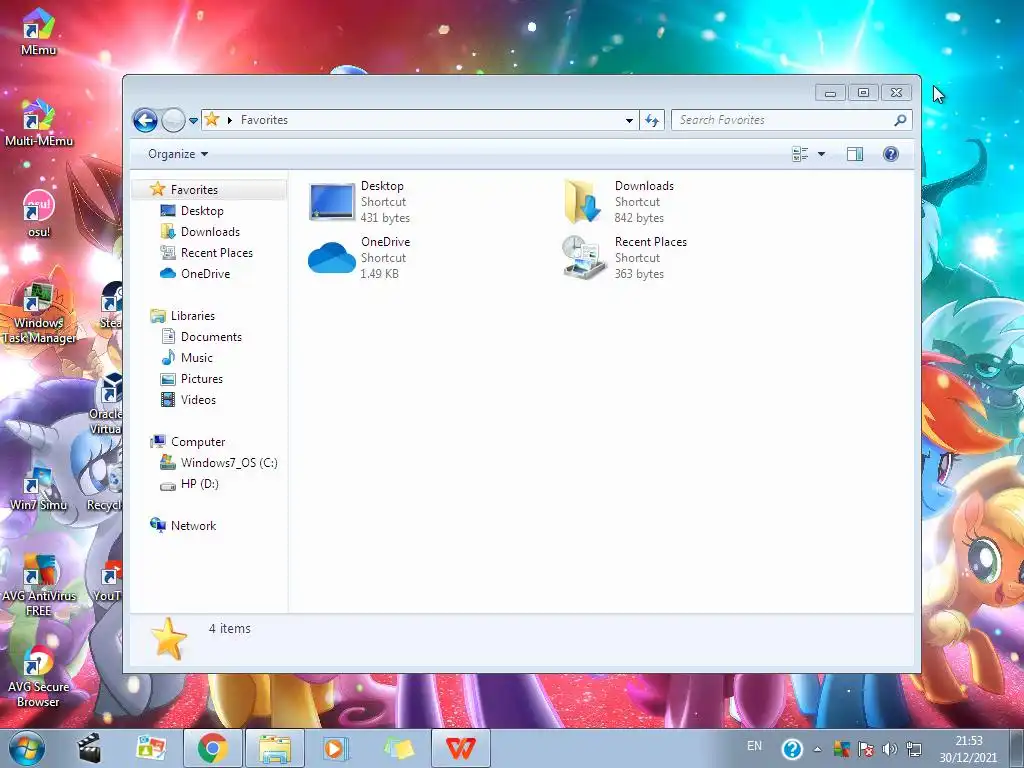Screen dimensions: 1024x768
Task: Click the Change your view icon
Action: click(800, 154)
